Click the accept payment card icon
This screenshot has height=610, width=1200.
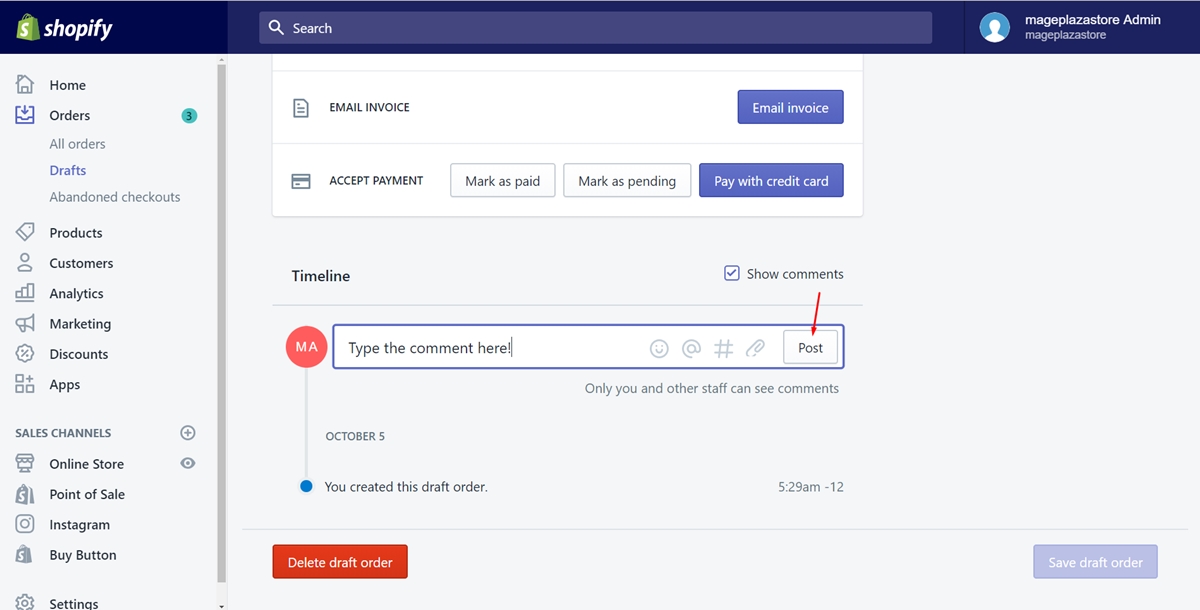[x=301, y=181]
